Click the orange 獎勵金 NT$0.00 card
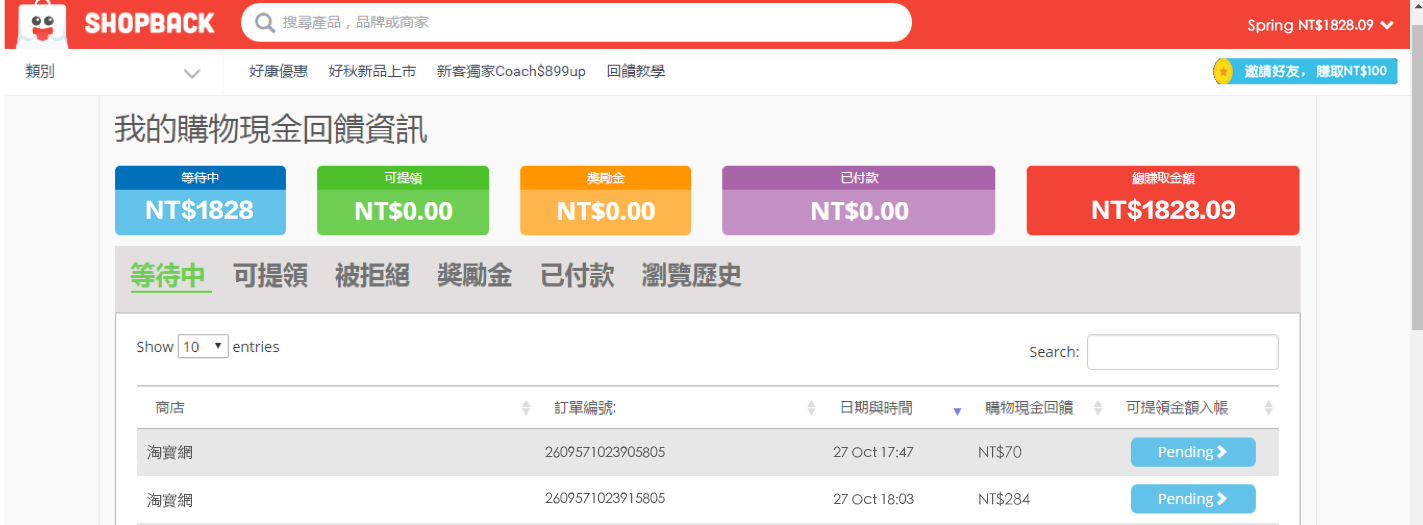Screen dimensions: 1423x525 (605, 200)
